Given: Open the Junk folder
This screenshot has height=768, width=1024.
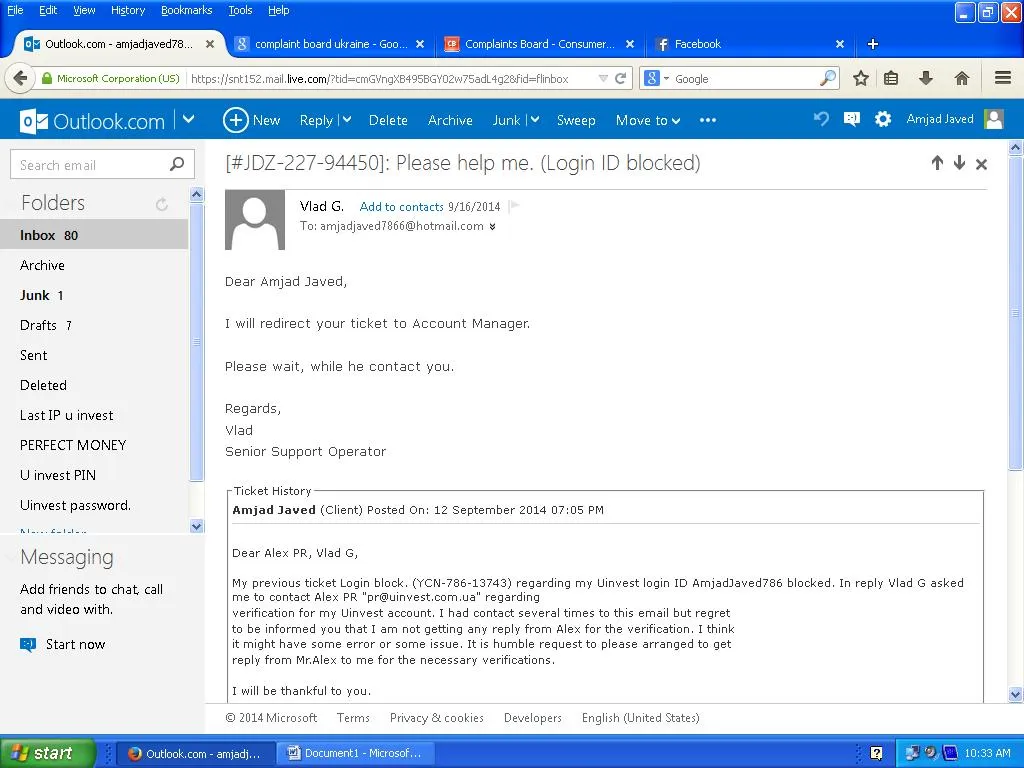Looking at the screenshot, I should pyautogui.click(x=94, y=295).
